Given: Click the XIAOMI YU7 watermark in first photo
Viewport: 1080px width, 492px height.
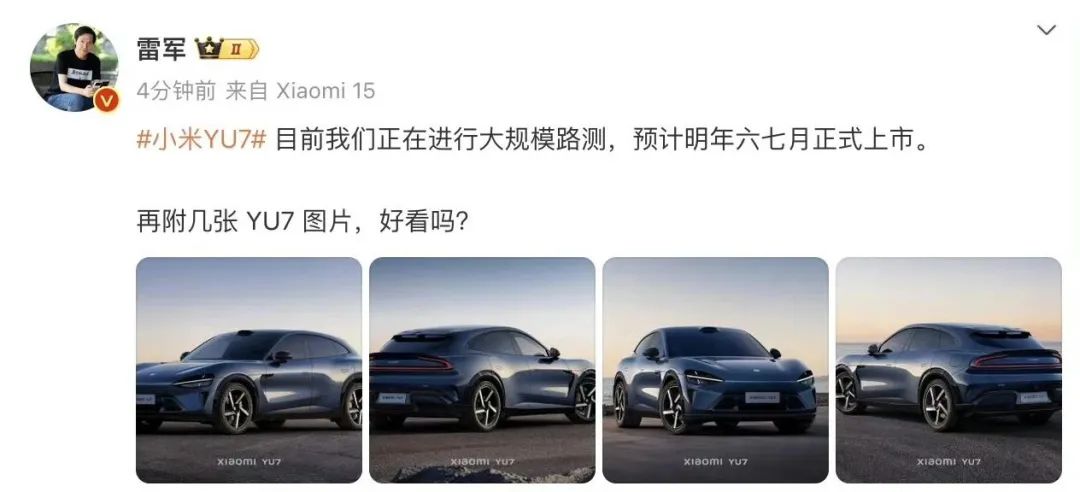Looking at the screenshot, I should [x=249, y=461].
